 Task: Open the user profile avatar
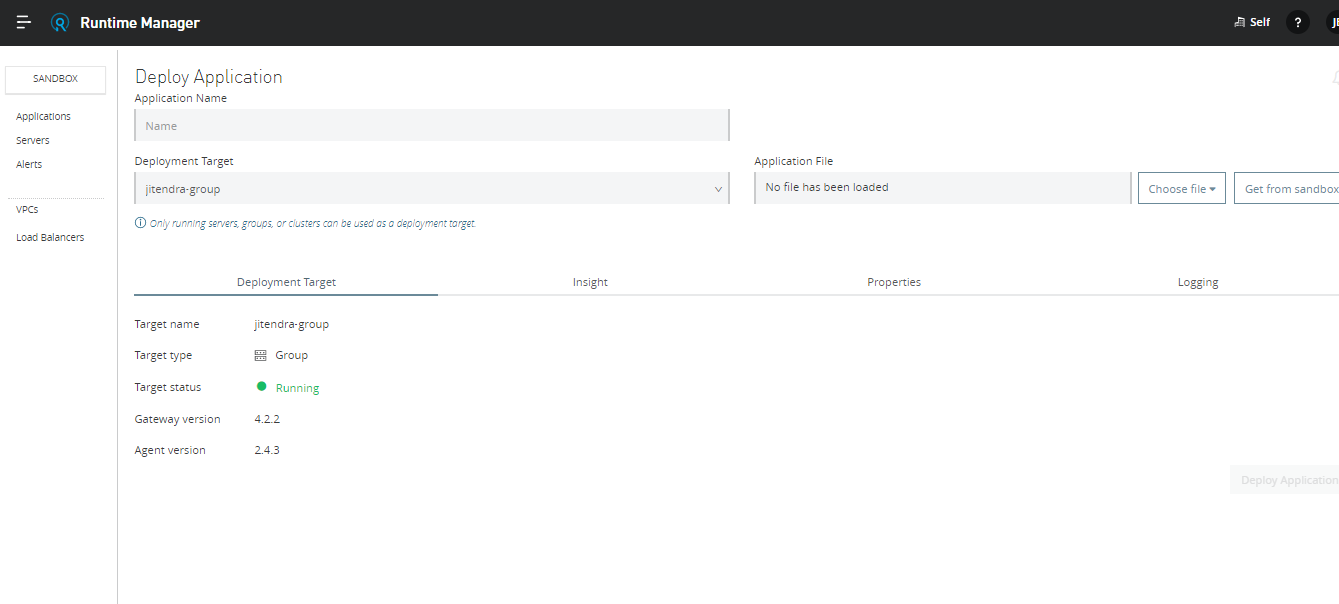coord(1331,22)
